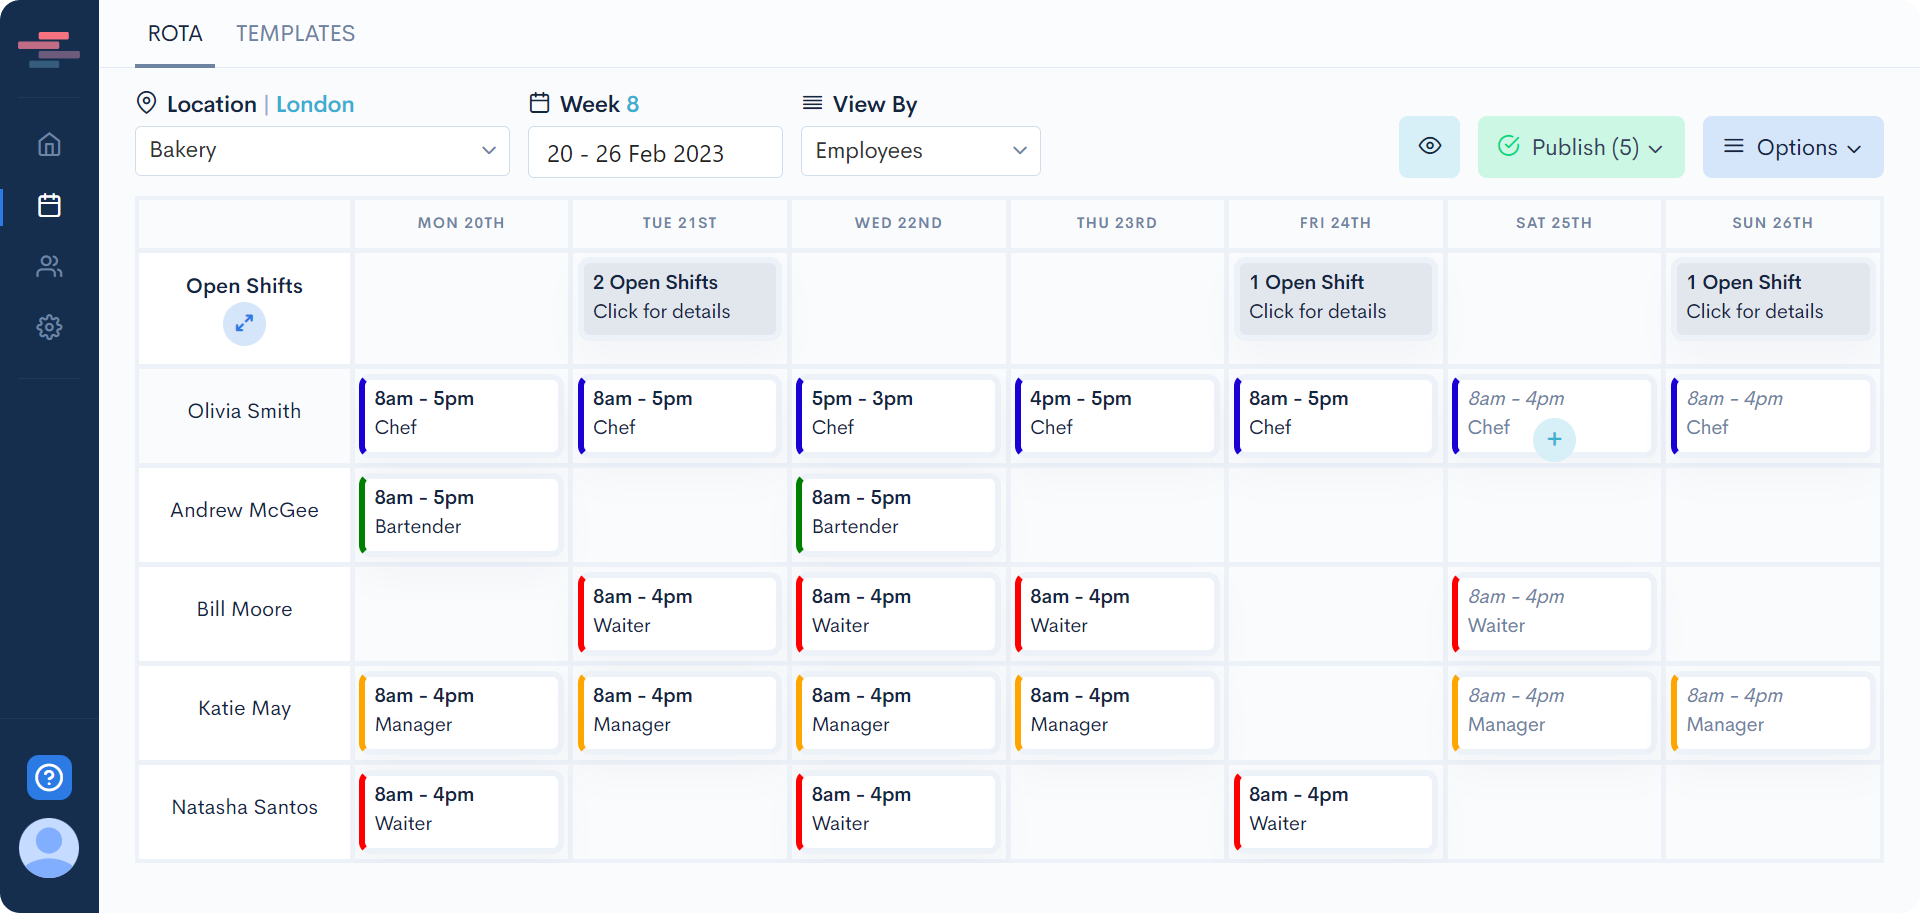
Task: Expand Open Shifts with the arrows icon
Action: pyautogui.click(x=244, y=324)
